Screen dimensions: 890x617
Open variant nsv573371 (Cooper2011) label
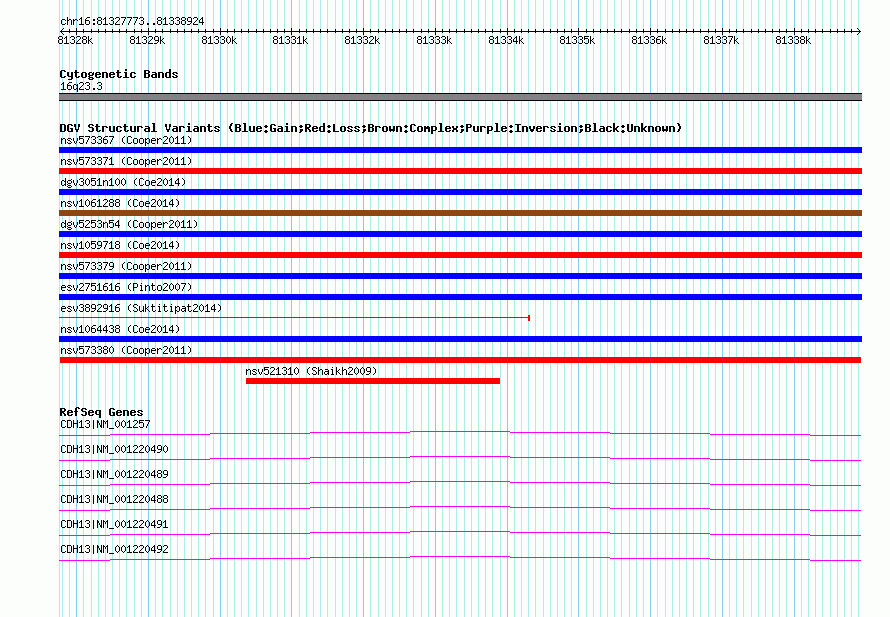tap(126, 161)
